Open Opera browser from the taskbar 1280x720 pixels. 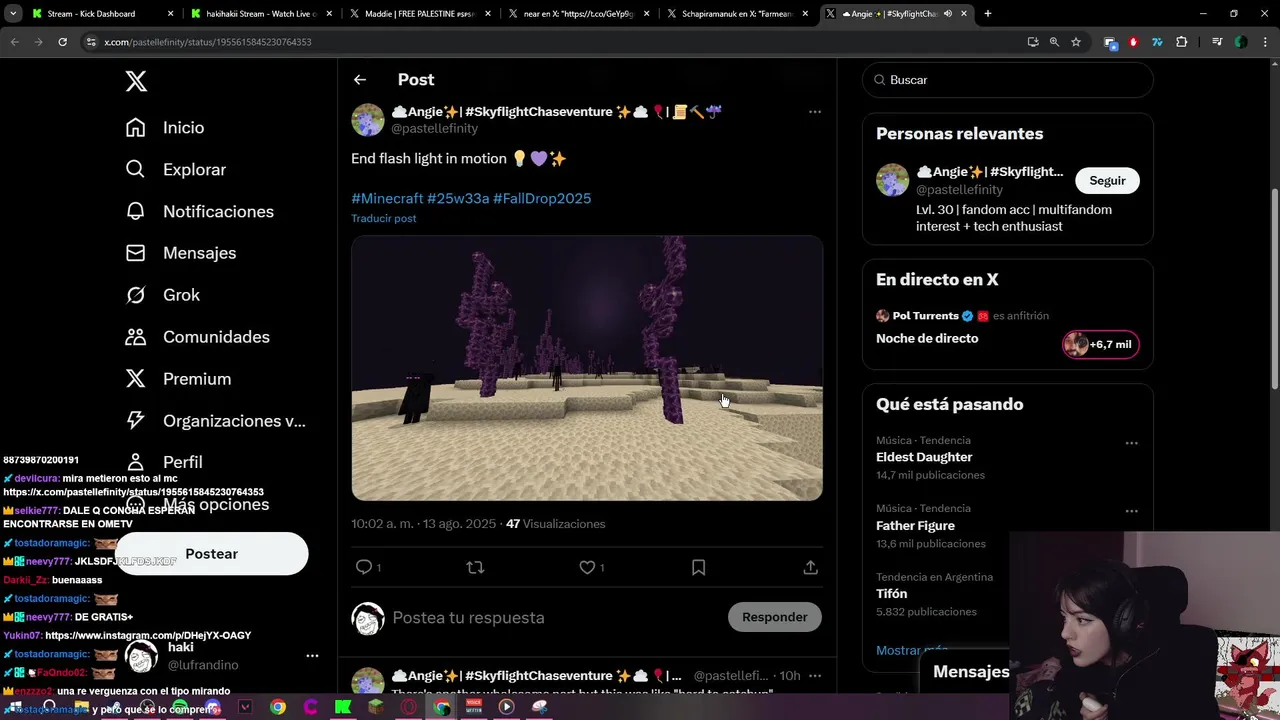(409, 707)
